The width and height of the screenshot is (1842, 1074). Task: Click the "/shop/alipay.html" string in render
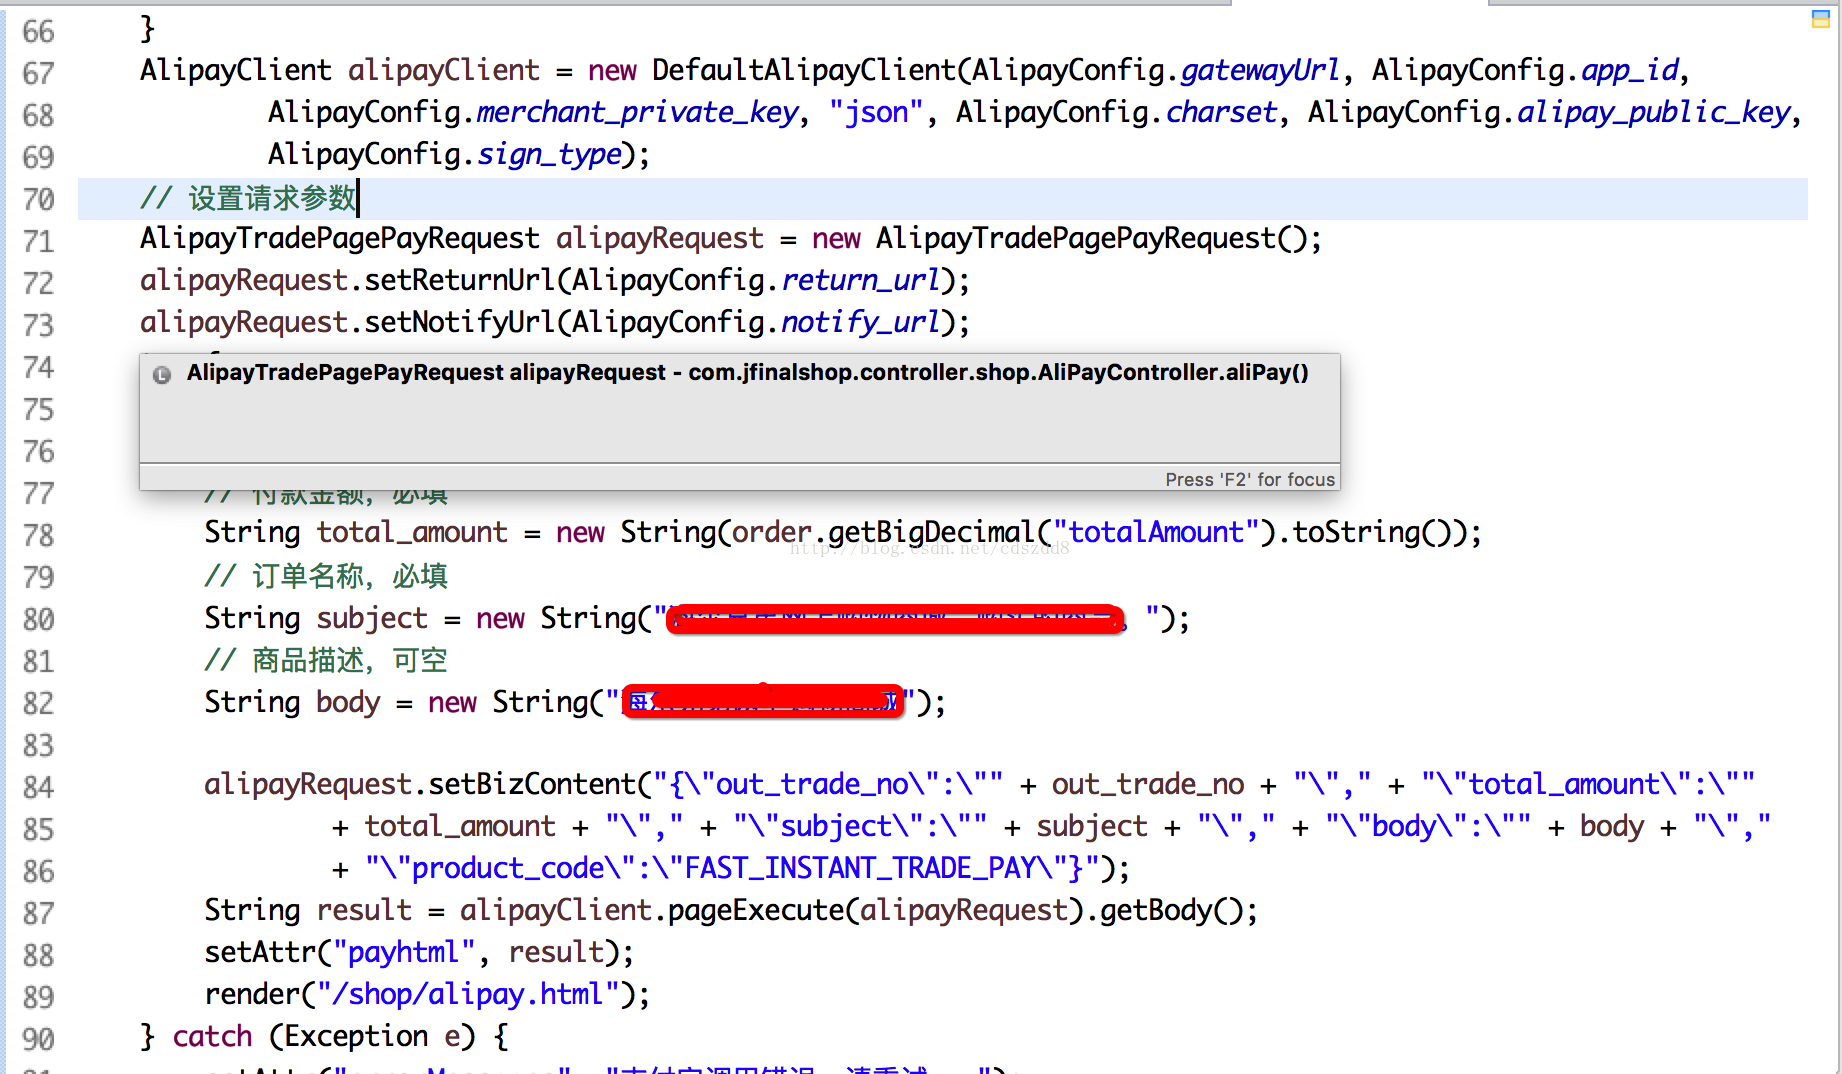468,994
